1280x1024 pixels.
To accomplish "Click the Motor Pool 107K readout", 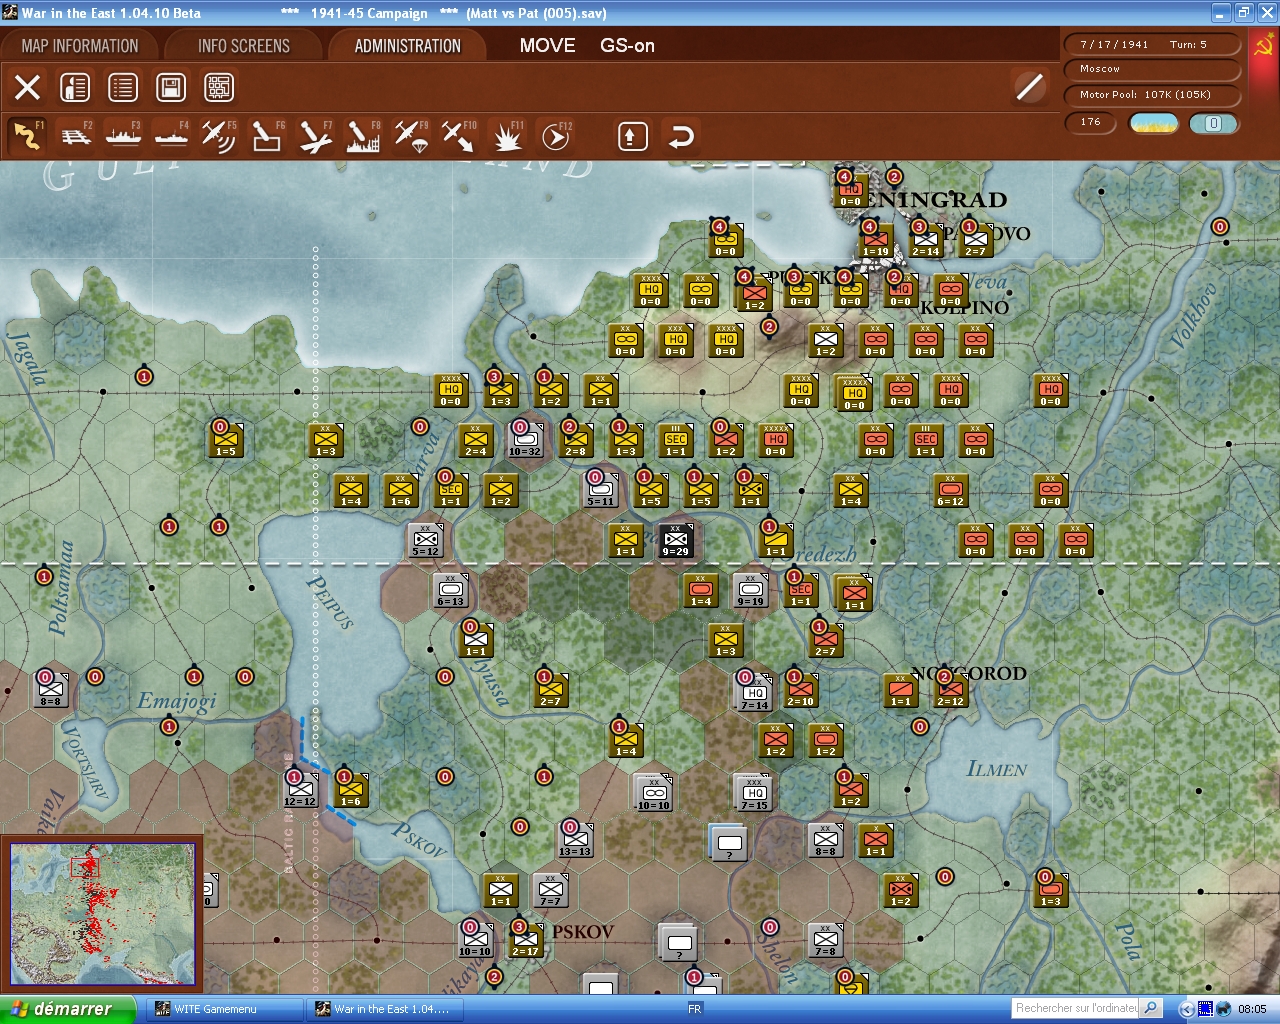I will (x=1152, y=95).
